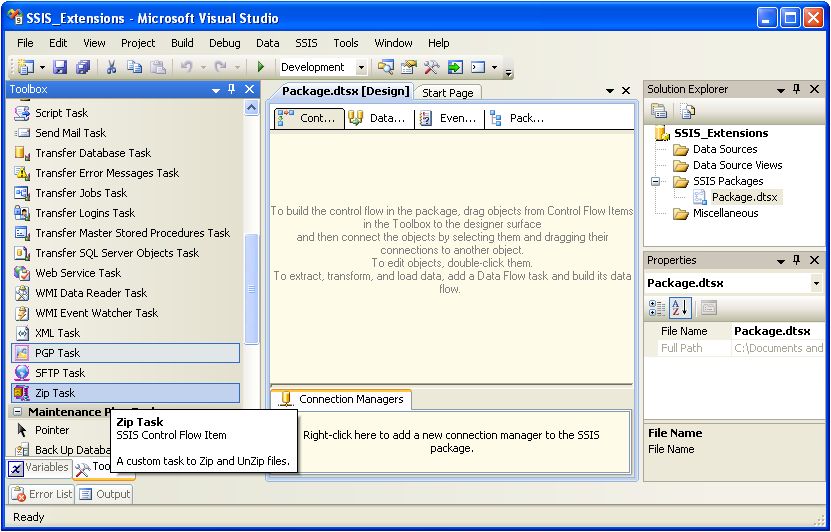The height and width of the screenshot is (532, 831).
Task: Open the Debug menu
Action: [225, 43]
